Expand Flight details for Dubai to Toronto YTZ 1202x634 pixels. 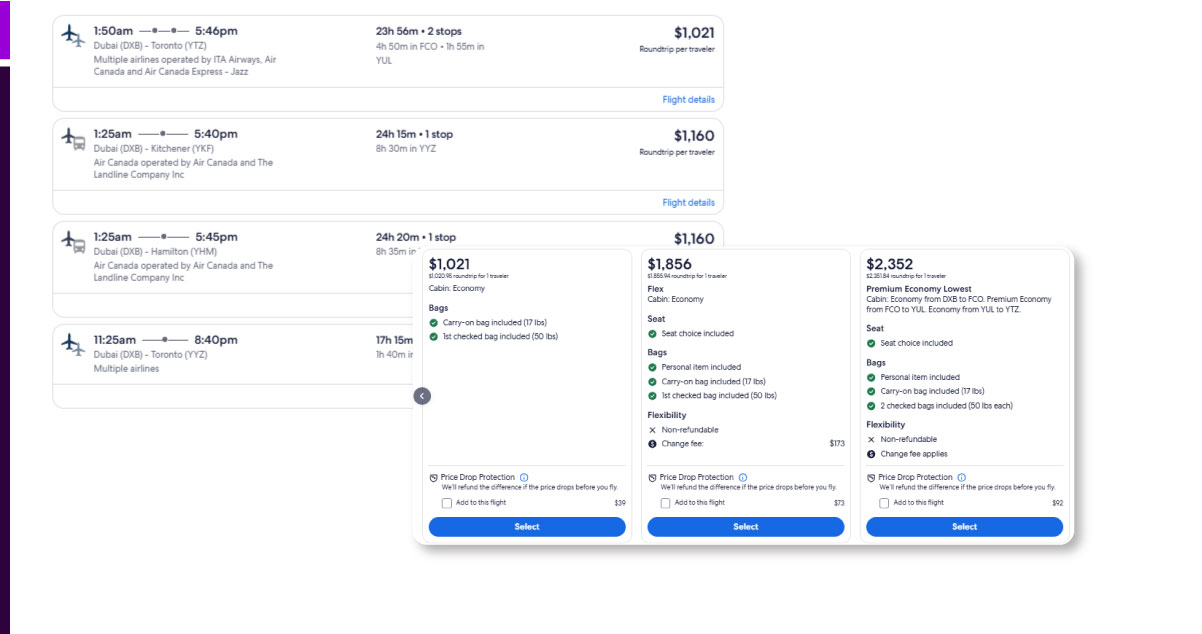coord(688,100)
